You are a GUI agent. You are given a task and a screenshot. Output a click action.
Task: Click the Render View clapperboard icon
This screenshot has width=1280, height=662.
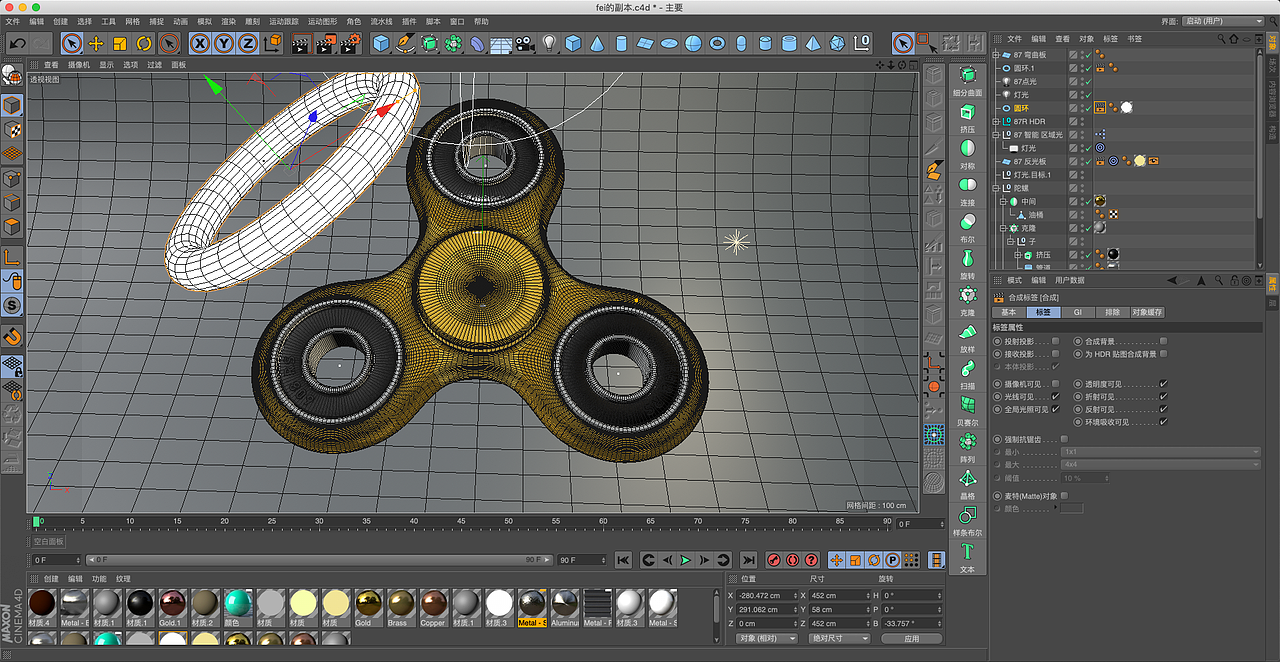(x=301, y=43)
